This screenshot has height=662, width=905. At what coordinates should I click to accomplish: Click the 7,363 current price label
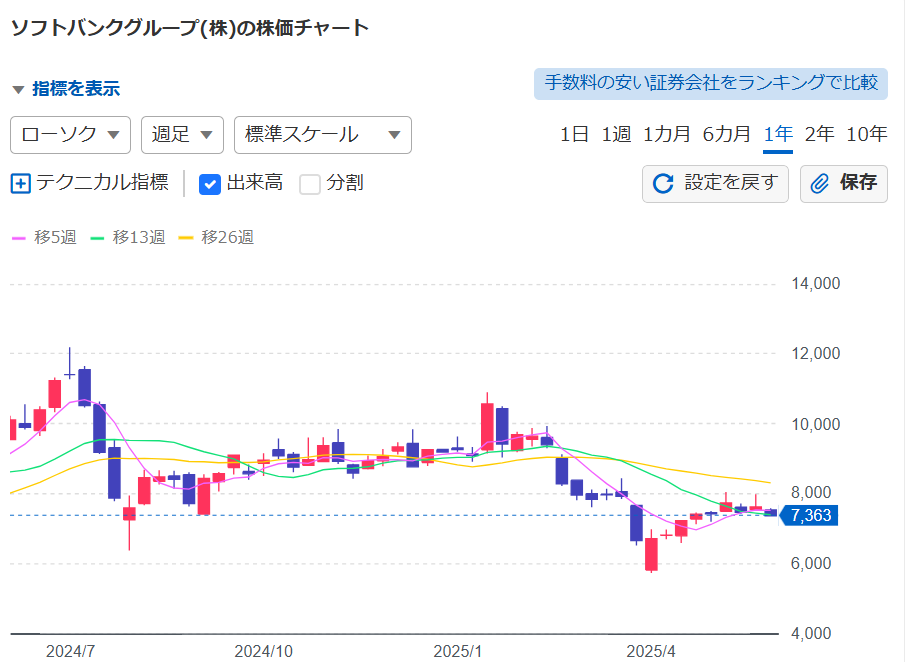pos(810,515)
